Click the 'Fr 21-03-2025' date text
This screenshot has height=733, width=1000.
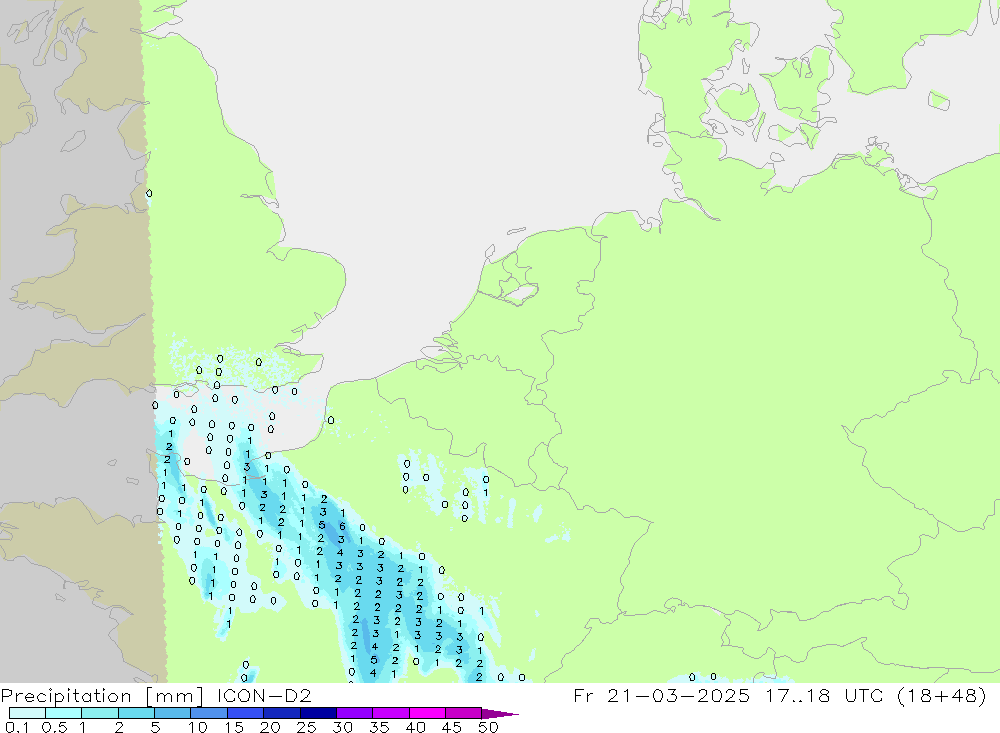pyautogui.click(x=661, y=695)
